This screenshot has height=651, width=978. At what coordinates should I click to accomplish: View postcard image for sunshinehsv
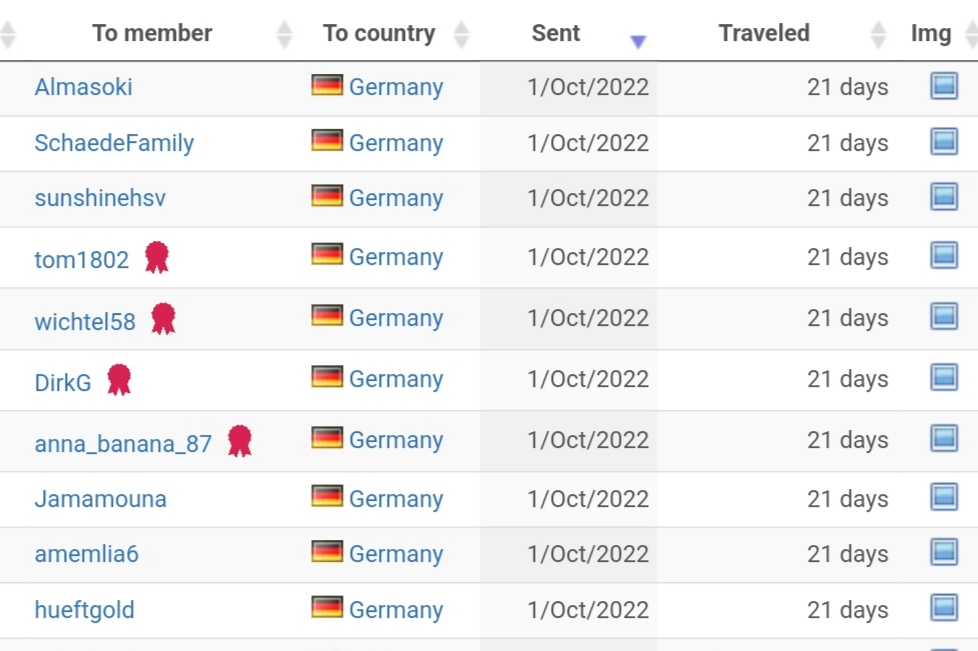944,196
